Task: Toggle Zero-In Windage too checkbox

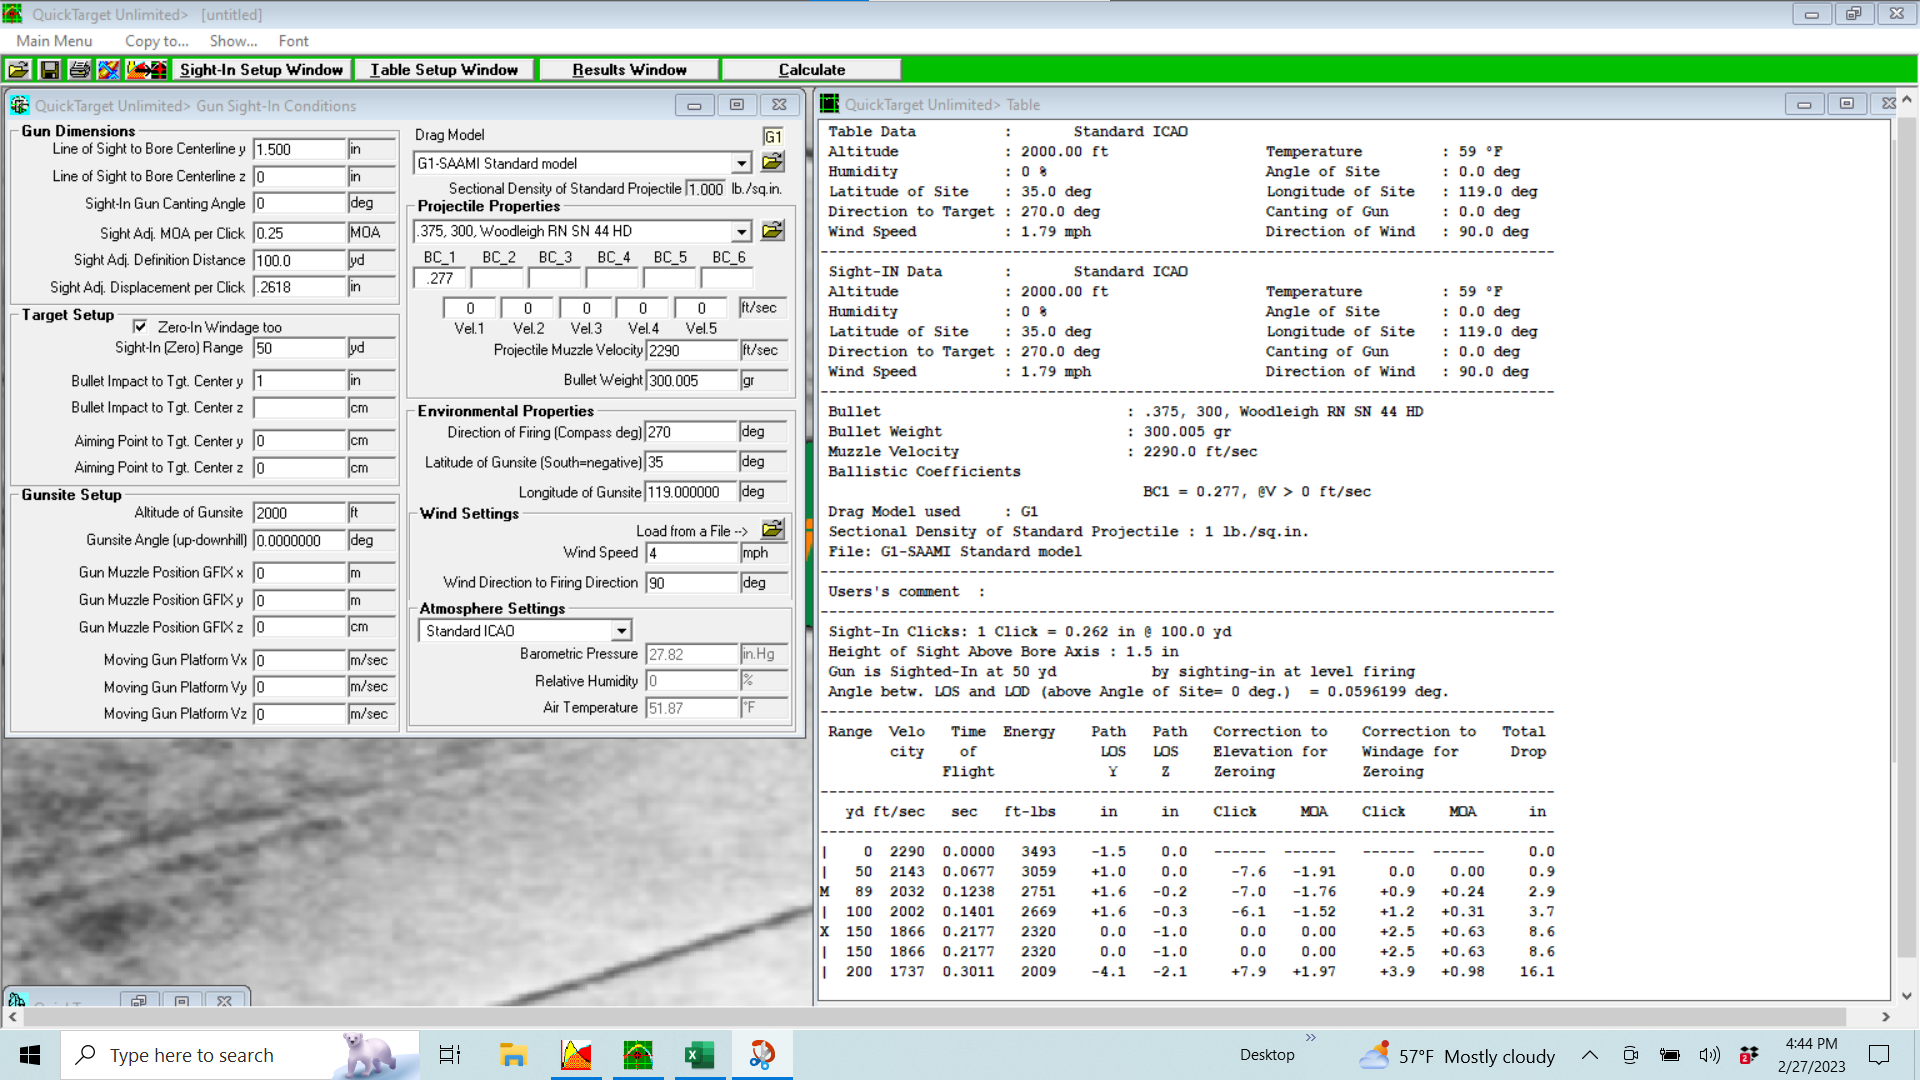Action: [140, 327]
